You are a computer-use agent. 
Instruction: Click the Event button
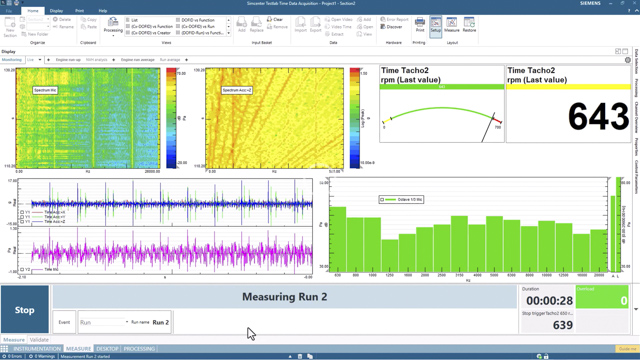(64, 322)
